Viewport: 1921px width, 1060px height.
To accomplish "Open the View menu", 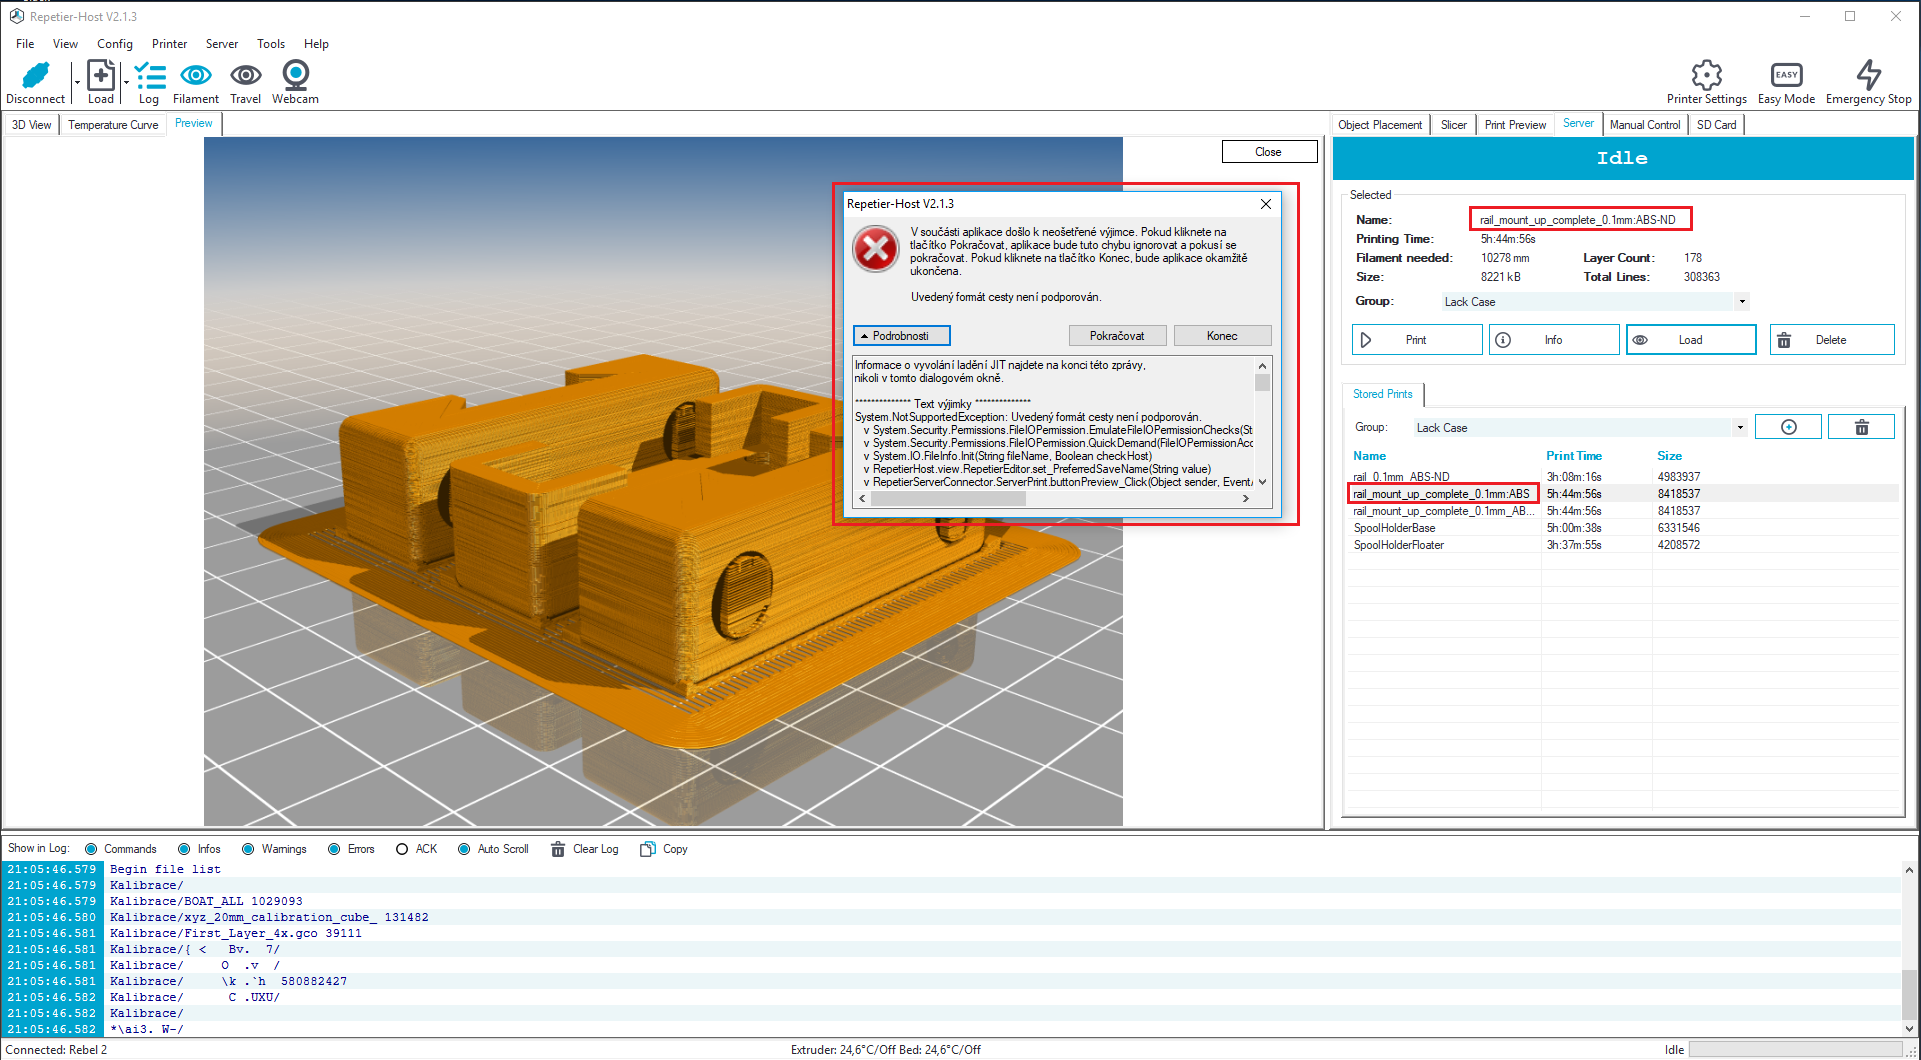I will [x=65, y=44].
